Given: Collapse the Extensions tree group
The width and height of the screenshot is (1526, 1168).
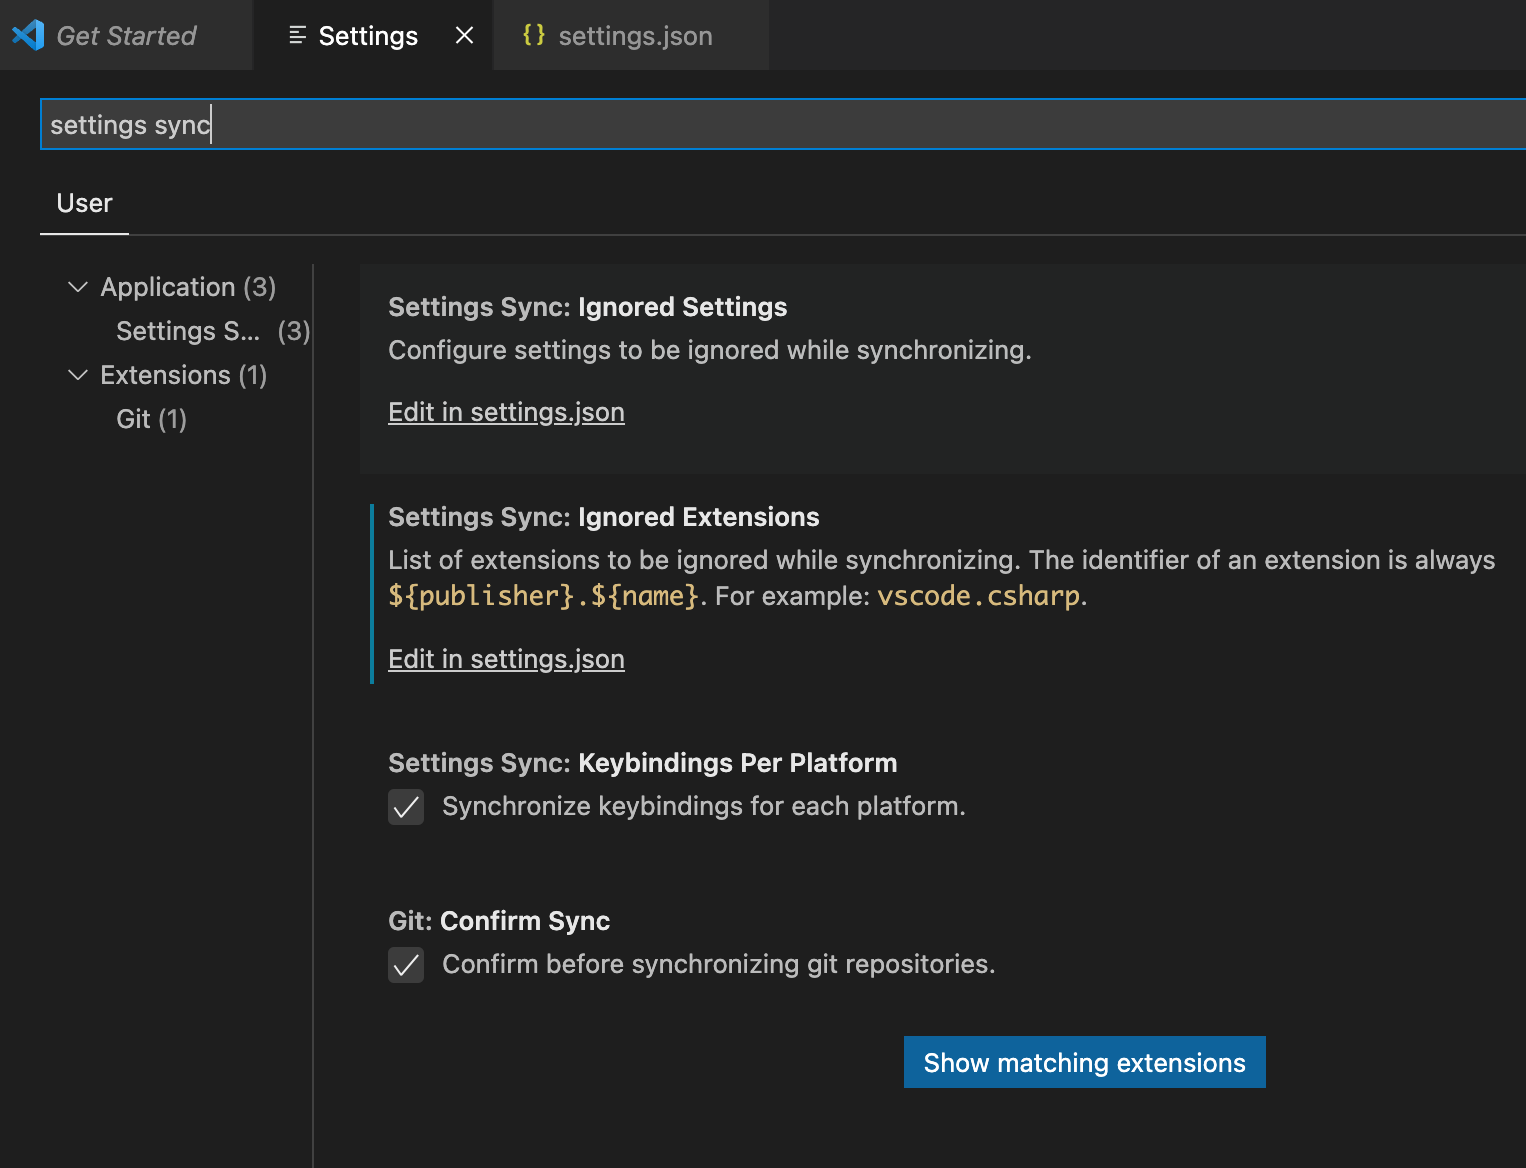Looking at the screenshot, I should 78,375.
